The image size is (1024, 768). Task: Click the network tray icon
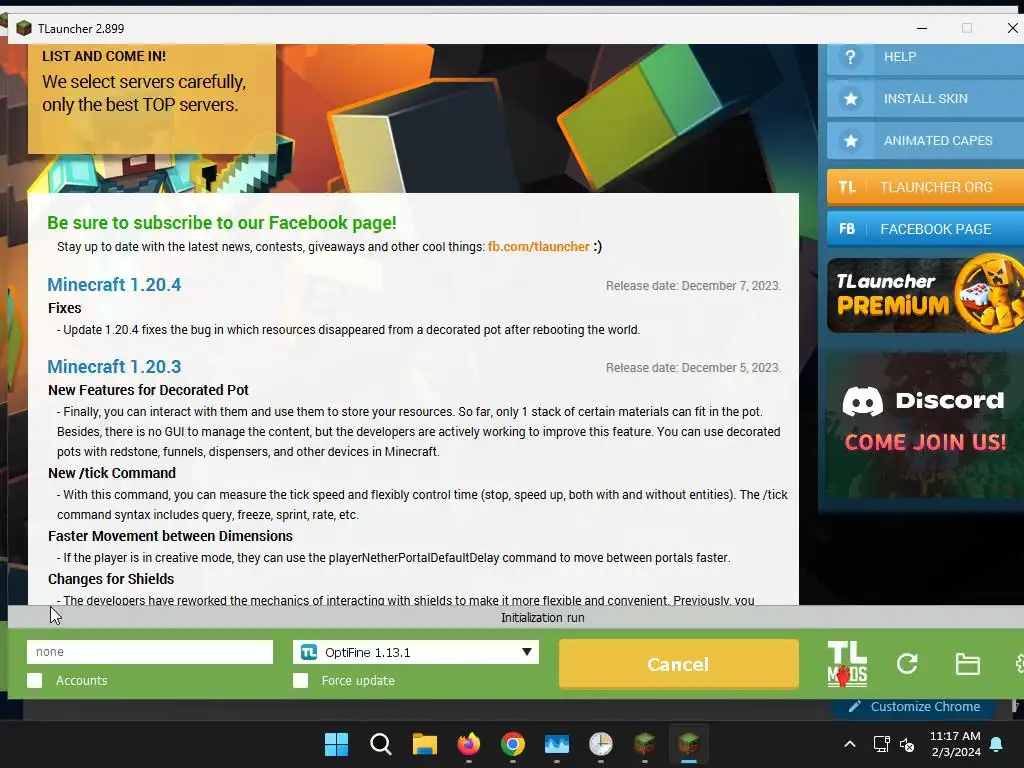point(882,744)
